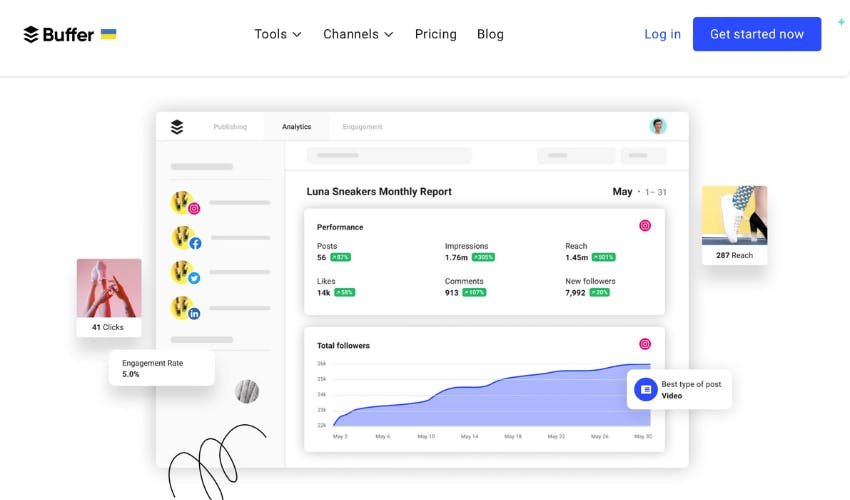Image resolution: width=850 pixels, height=500 pixels.
Task: Click the Performance heading
Action: pos(340,227)
